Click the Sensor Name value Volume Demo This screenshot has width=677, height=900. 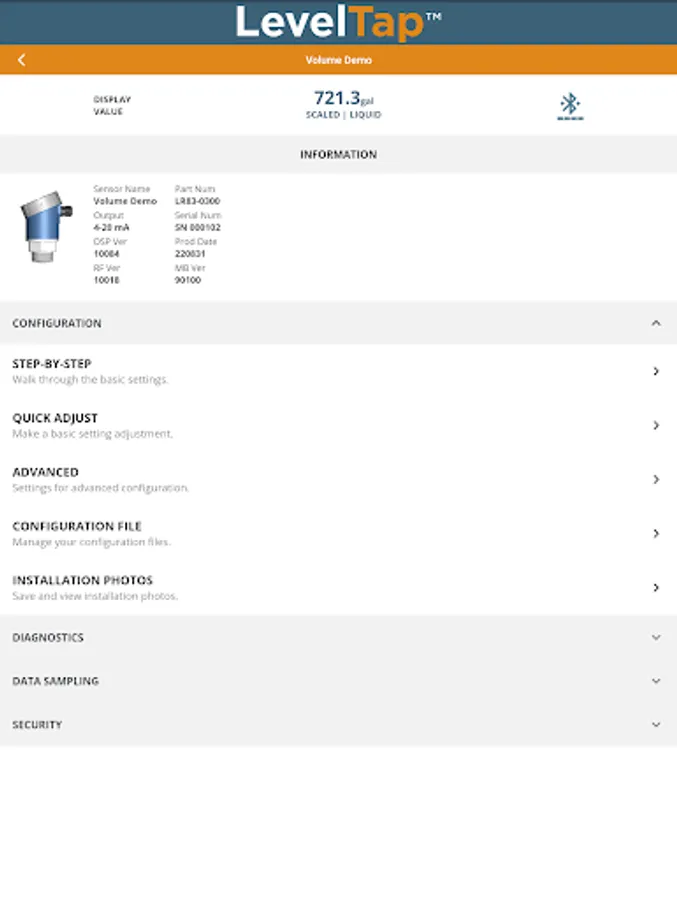(125, 201)
